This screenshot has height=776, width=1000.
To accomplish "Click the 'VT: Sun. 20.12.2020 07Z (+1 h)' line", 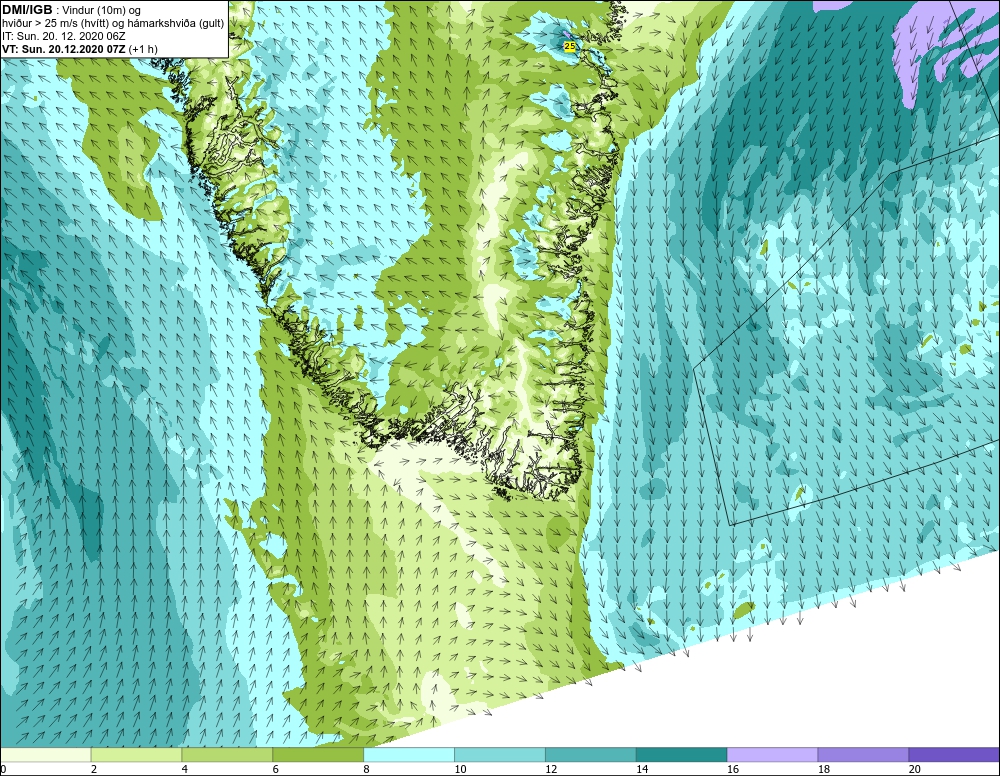I will [x=80, y=49].
